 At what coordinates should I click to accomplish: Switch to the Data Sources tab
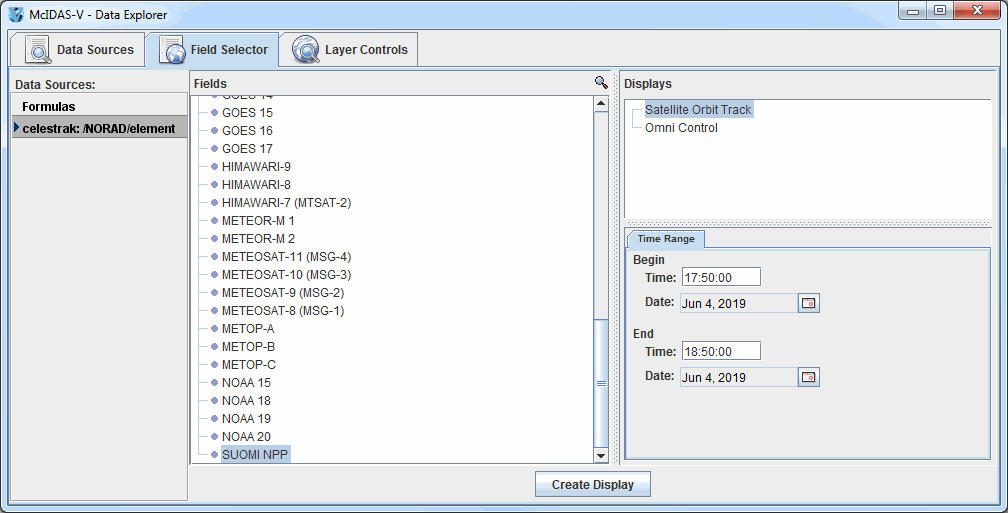(76, 50)
